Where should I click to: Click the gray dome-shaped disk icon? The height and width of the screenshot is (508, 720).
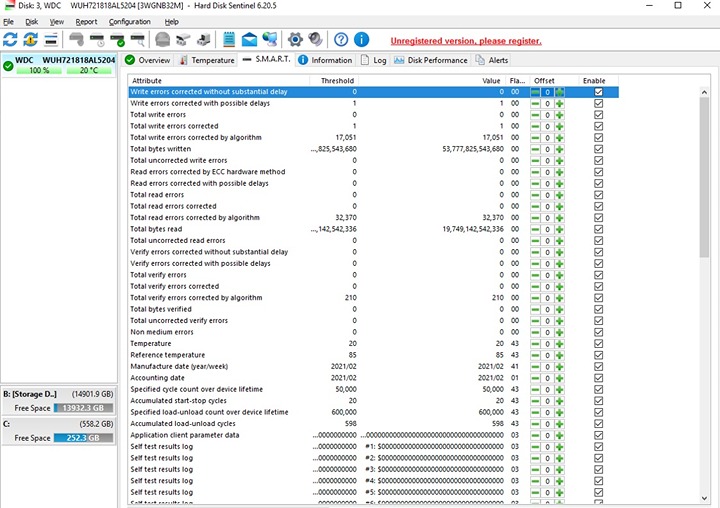point(163,40)
